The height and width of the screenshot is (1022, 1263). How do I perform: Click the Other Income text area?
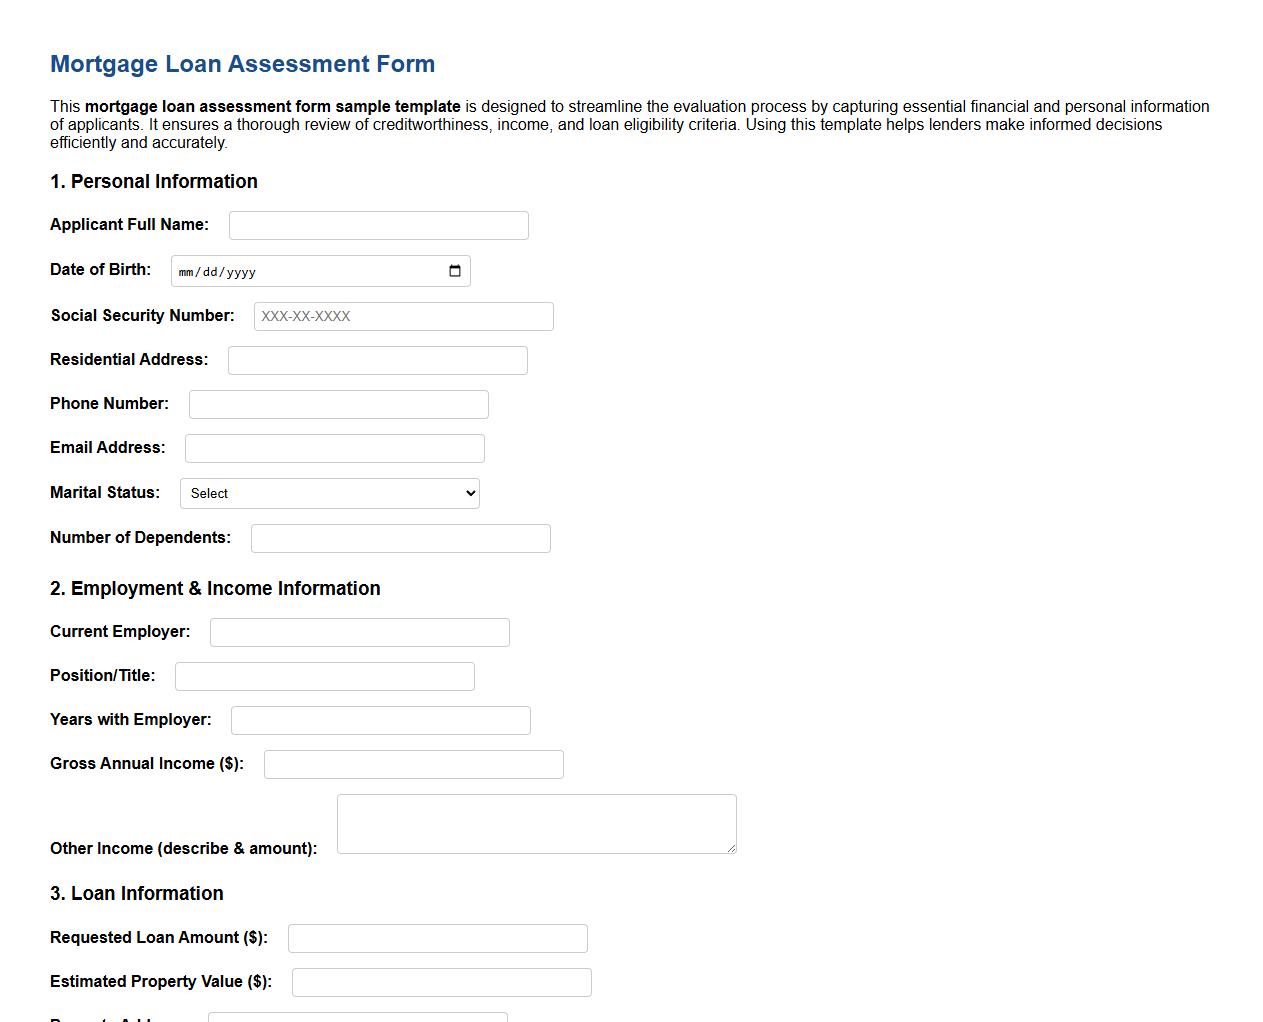tap(536, 823)
